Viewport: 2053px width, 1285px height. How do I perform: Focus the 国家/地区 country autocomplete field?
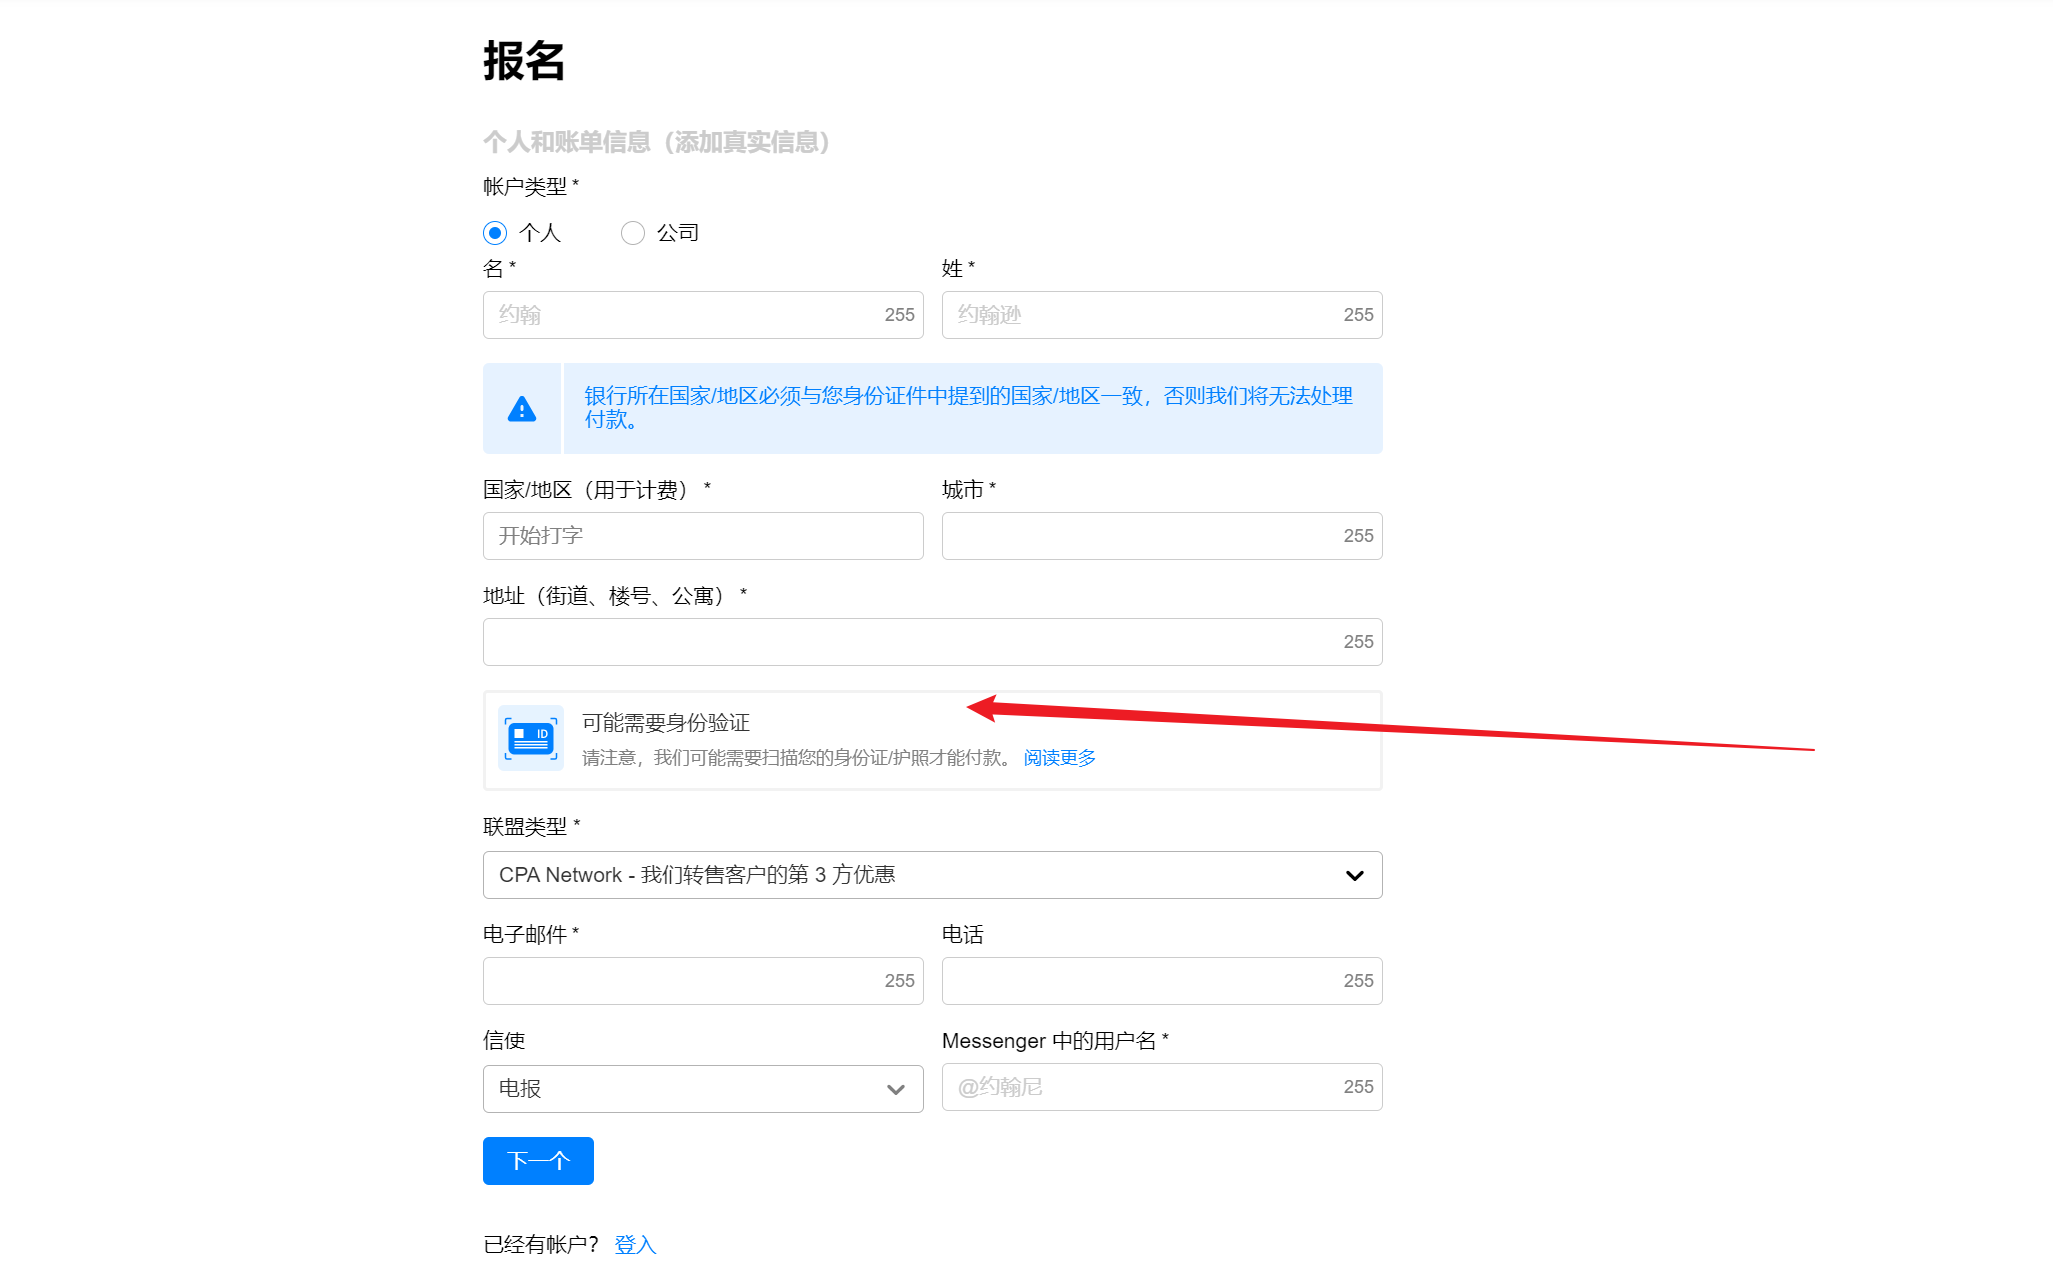click(702, 536)
